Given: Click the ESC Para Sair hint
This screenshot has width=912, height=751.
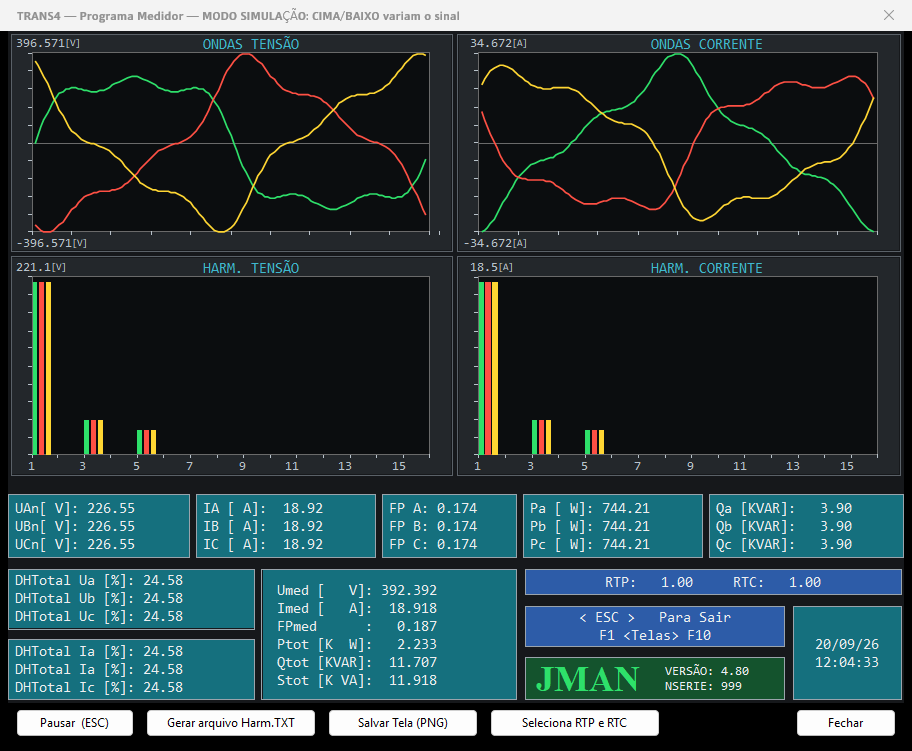Looking at the screenshot, I should 655,617.
